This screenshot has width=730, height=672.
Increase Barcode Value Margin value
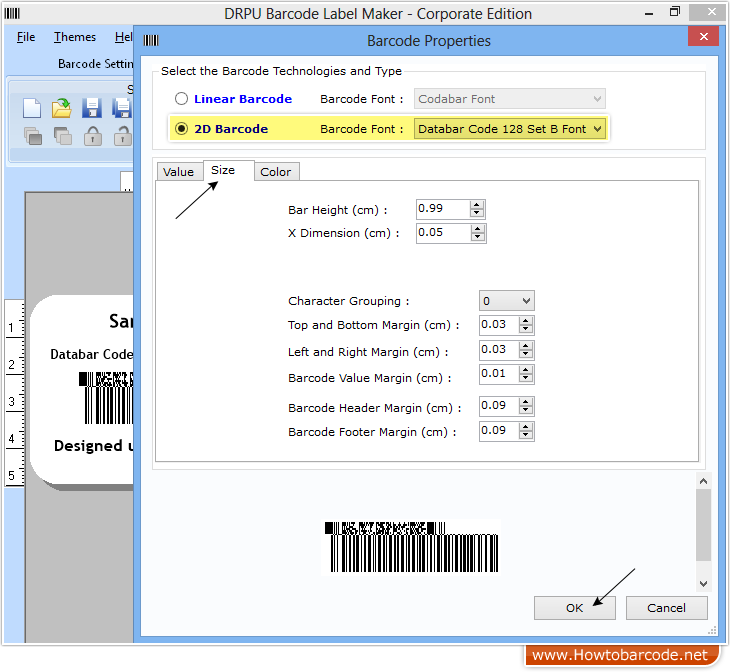(x=526, y=370)
